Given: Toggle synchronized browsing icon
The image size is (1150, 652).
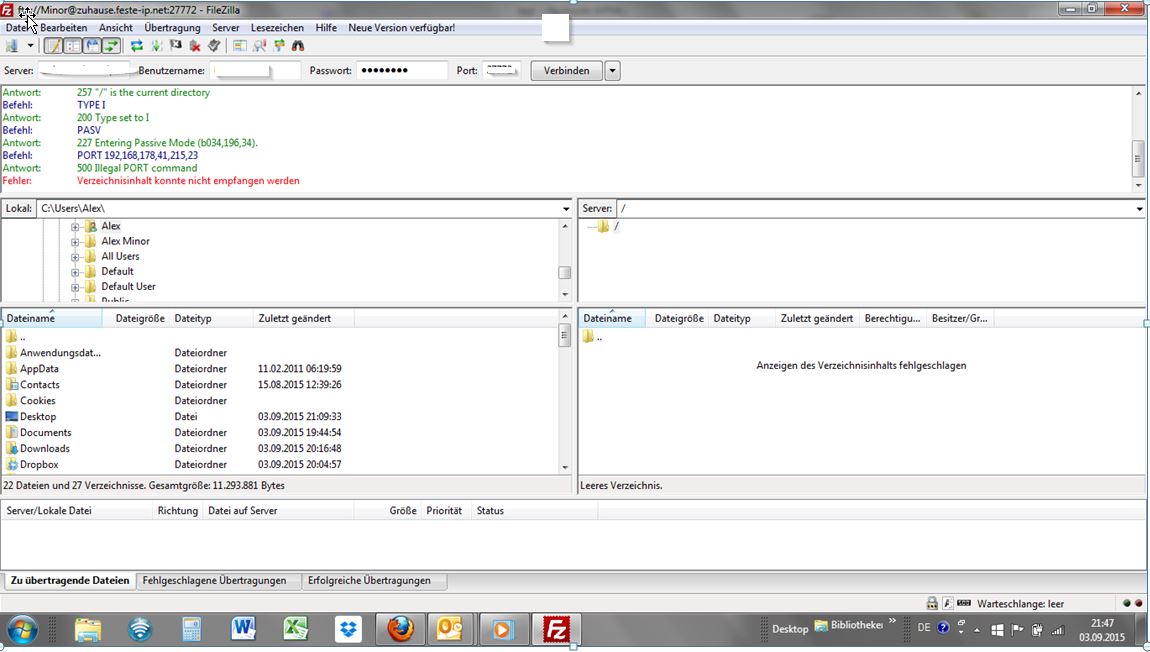Looking at the screenshot, I should [x=279, y=46].
